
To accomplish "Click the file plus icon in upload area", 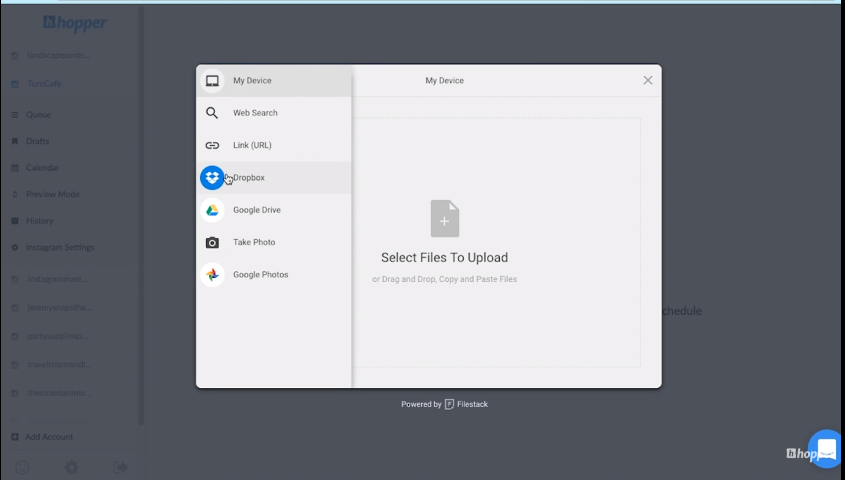I will click(444, 219).
